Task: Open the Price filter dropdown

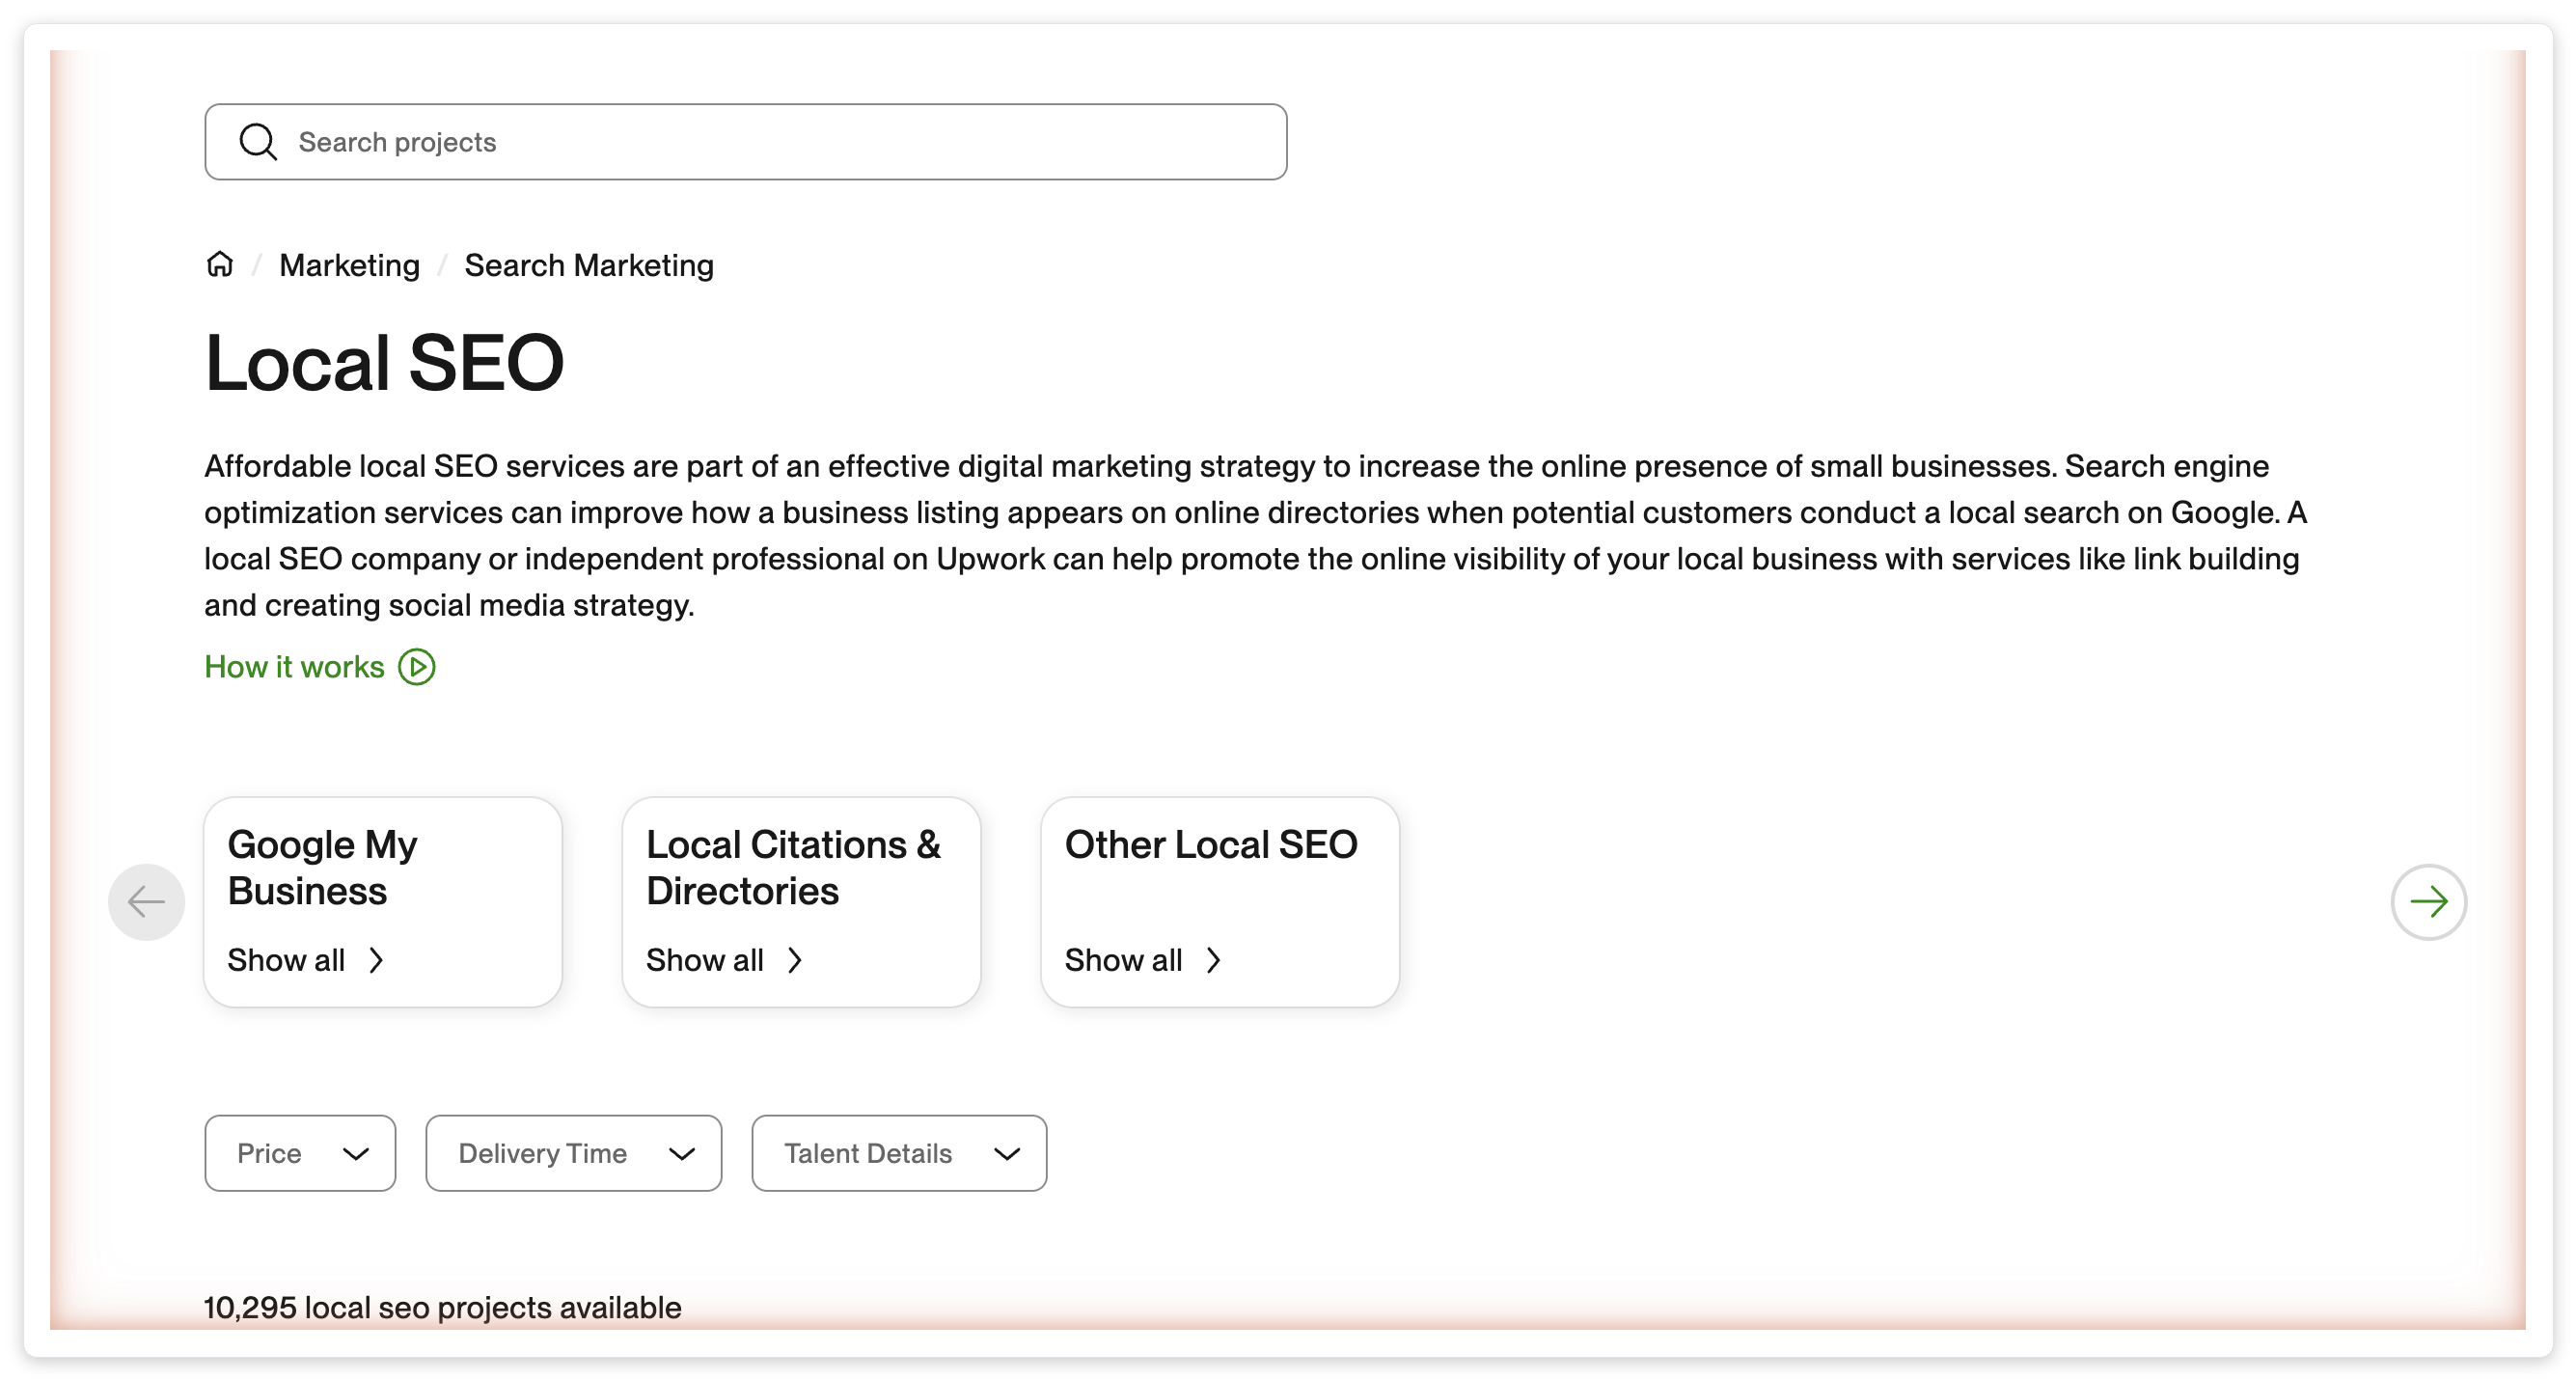Action: (x=299, y=1153)
